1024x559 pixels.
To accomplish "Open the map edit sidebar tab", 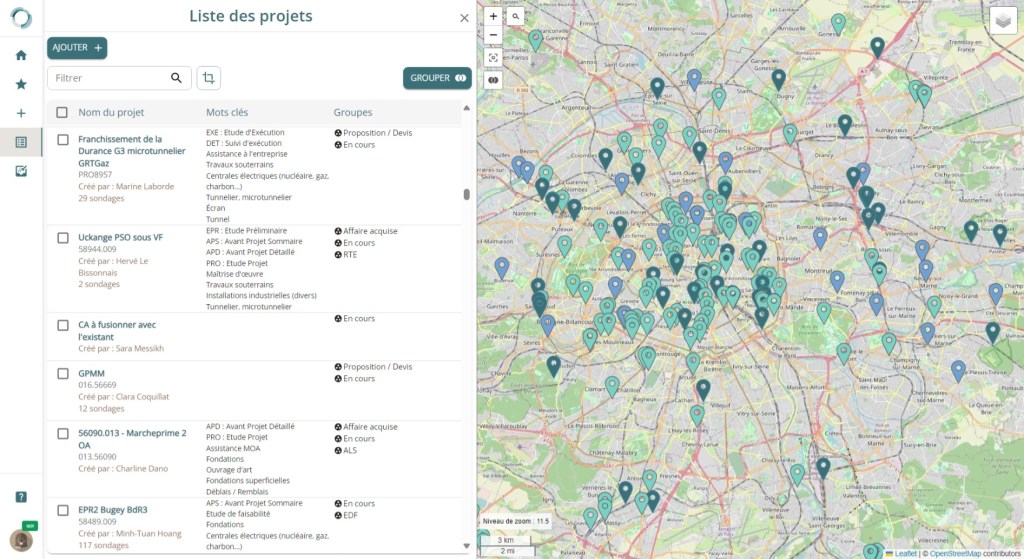I will (21, 171).
